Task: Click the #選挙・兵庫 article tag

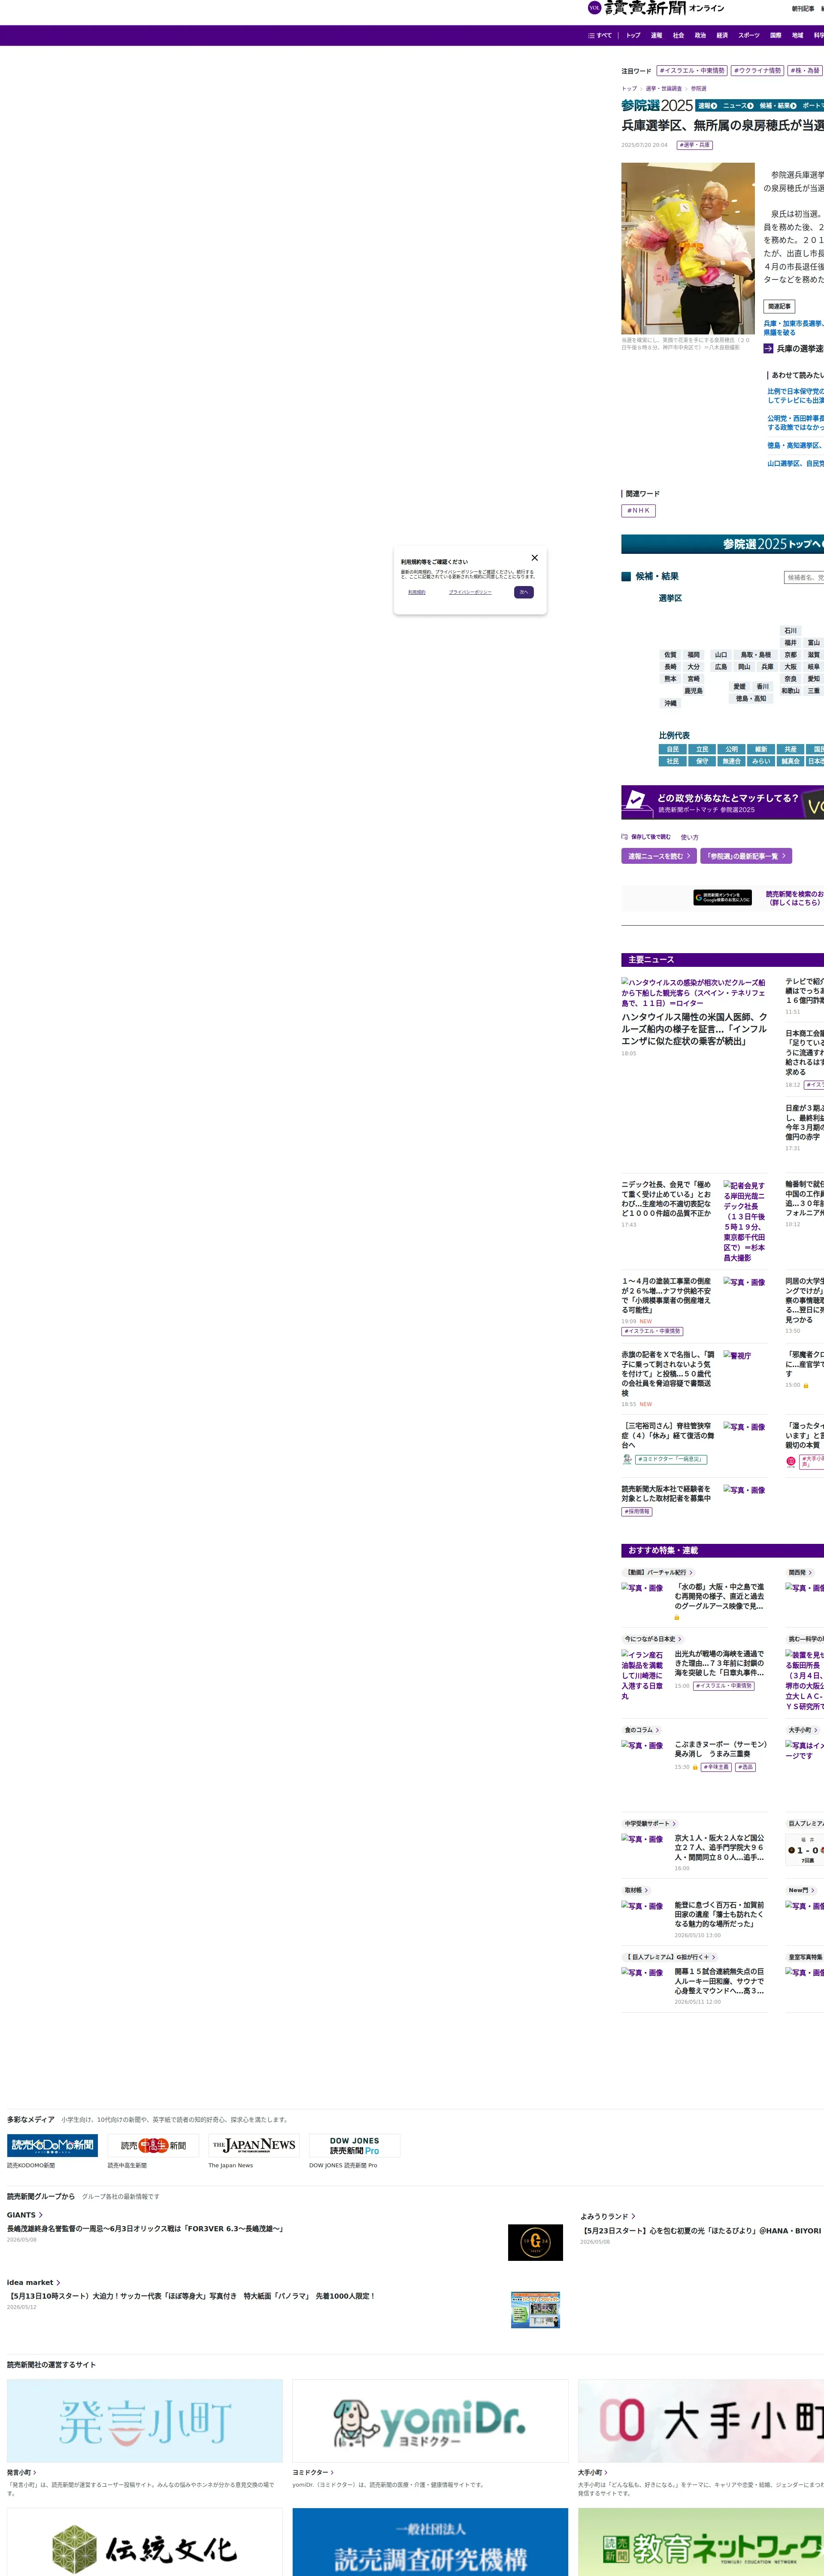Action: [x=695, y=145]
